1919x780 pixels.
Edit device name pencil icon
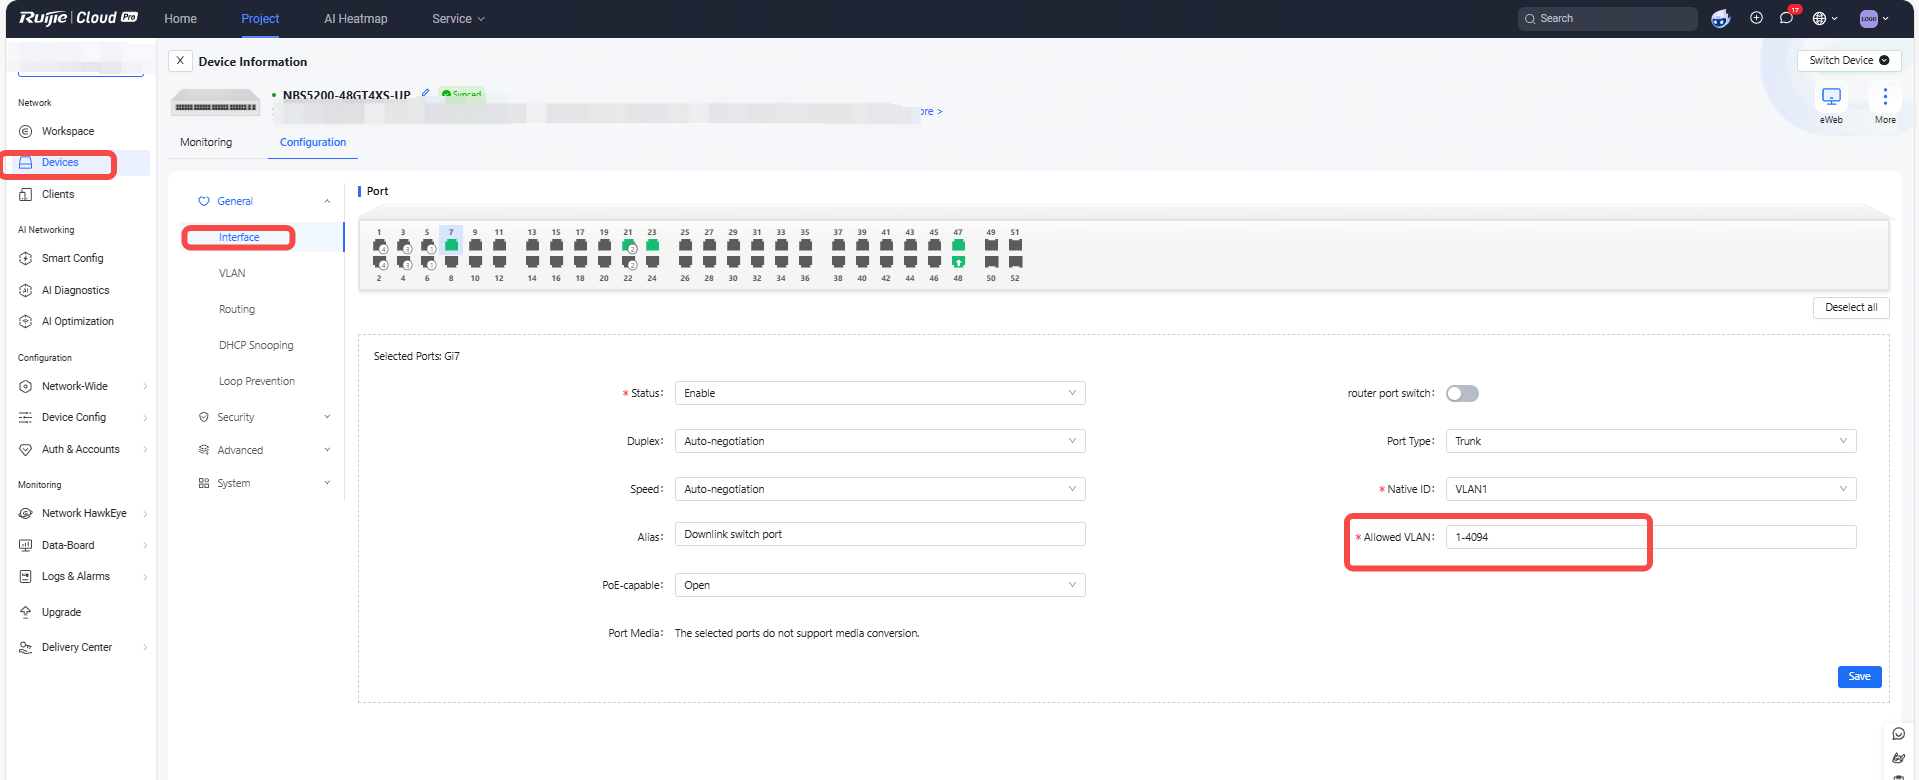coord(425,92)
